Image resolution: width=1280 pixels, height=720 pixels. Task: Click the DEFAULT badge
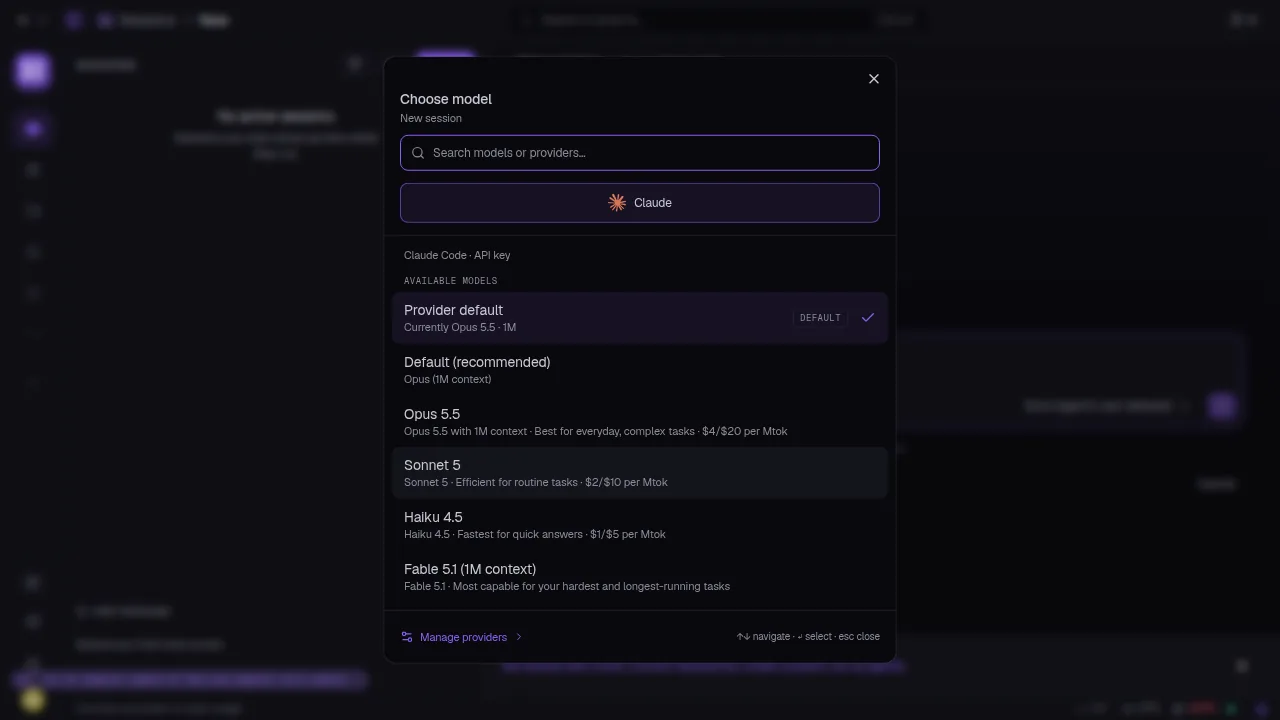[820, 318]
